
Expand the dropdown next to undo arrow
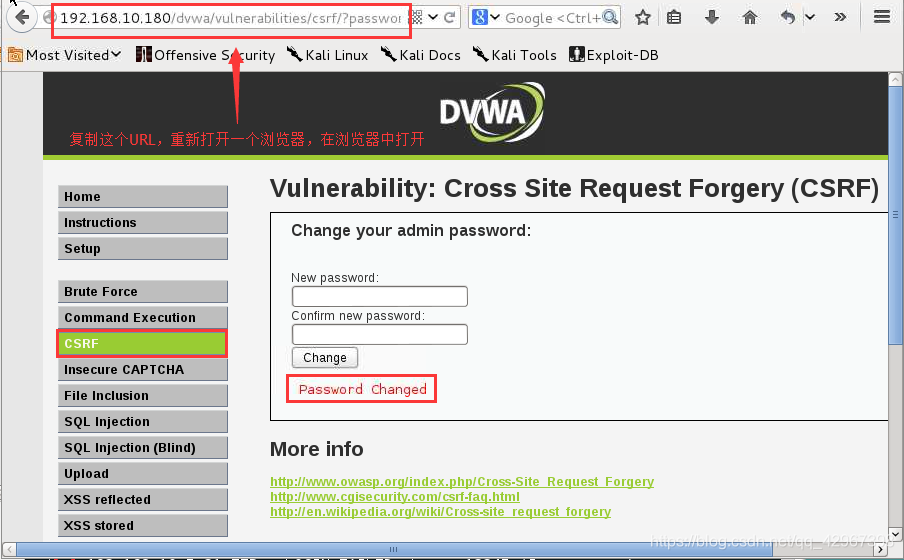810,17
